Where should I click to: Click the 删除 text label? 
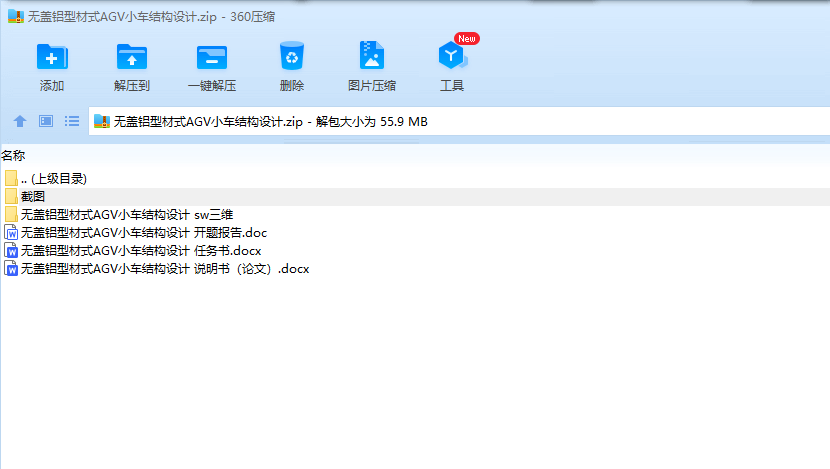(x=292, y=85)
